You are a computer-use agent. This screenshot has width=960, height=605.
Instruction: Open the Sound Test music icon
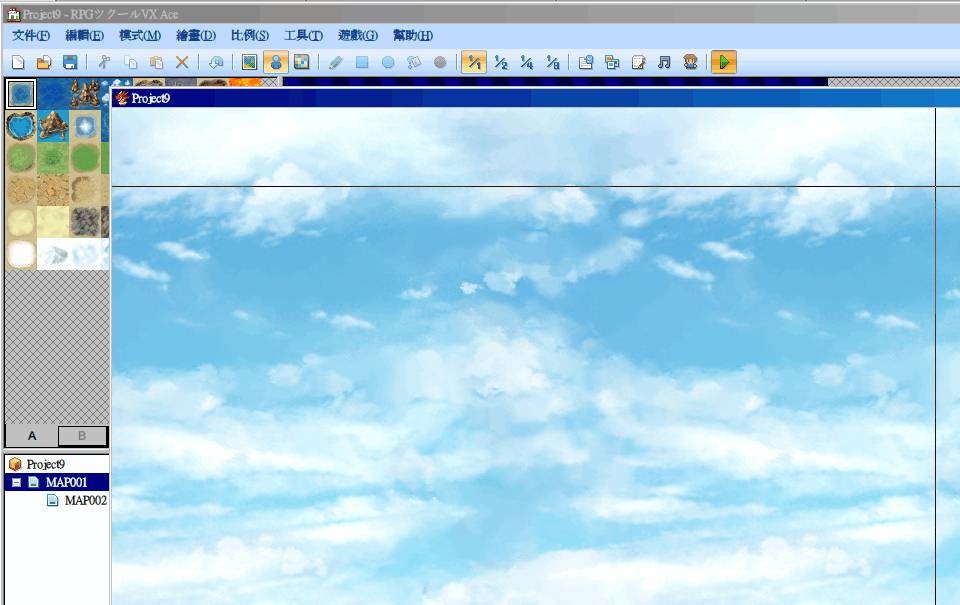(x=664, y=62)
